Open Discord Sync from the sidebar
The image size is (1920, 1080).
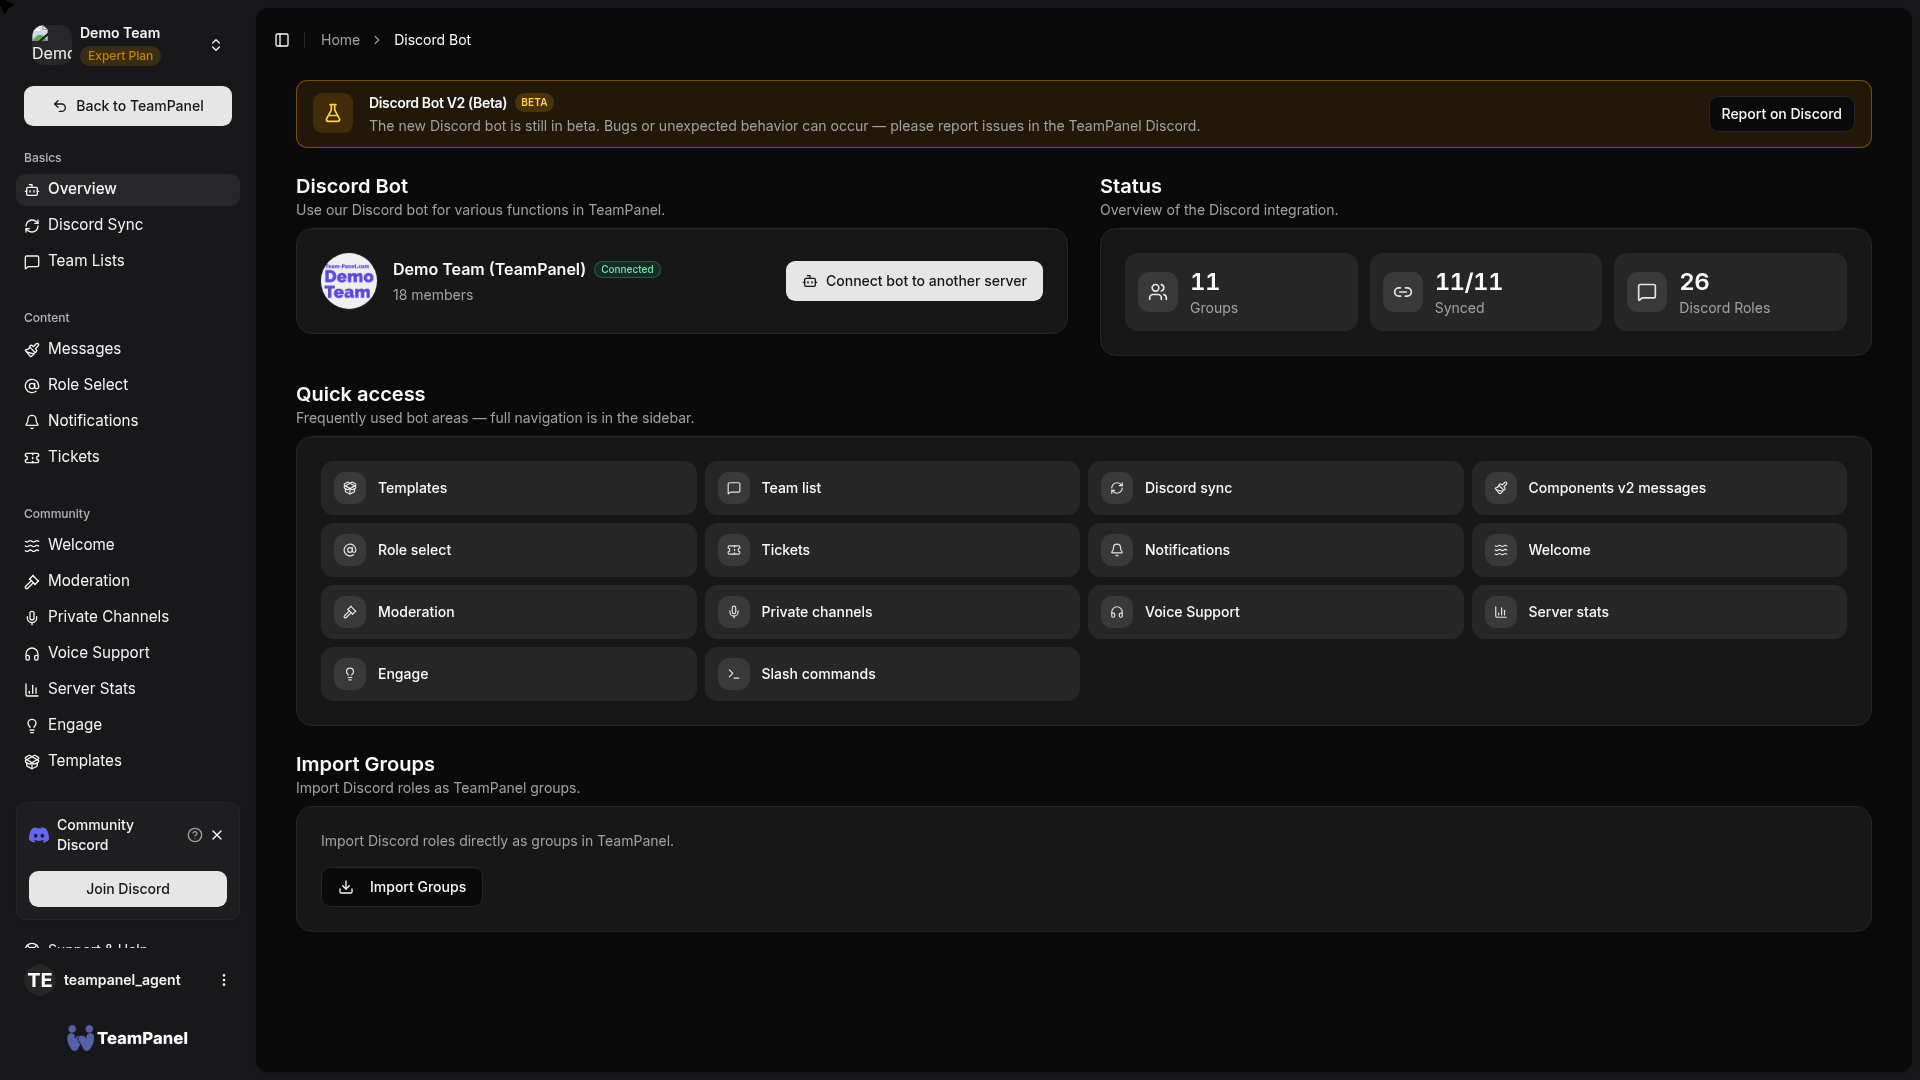pyautogui.click(x=128, y=225)
